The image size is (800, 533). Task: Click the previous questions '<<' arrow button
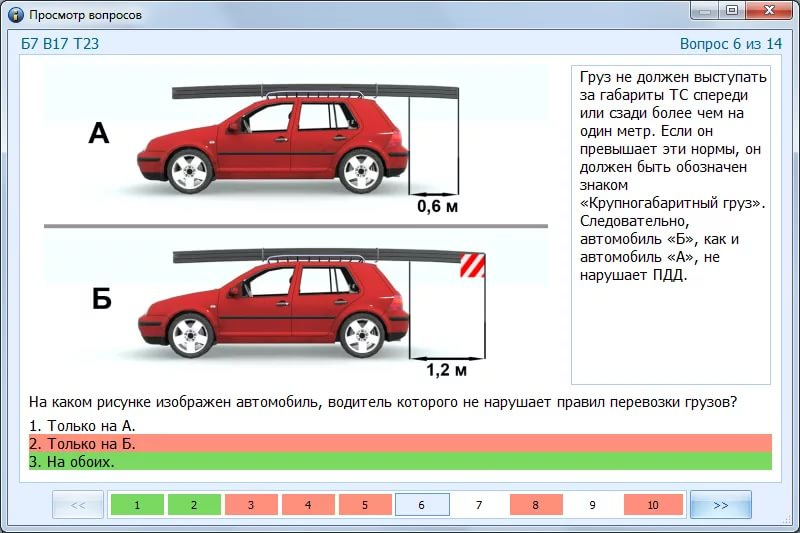point(78,505)
